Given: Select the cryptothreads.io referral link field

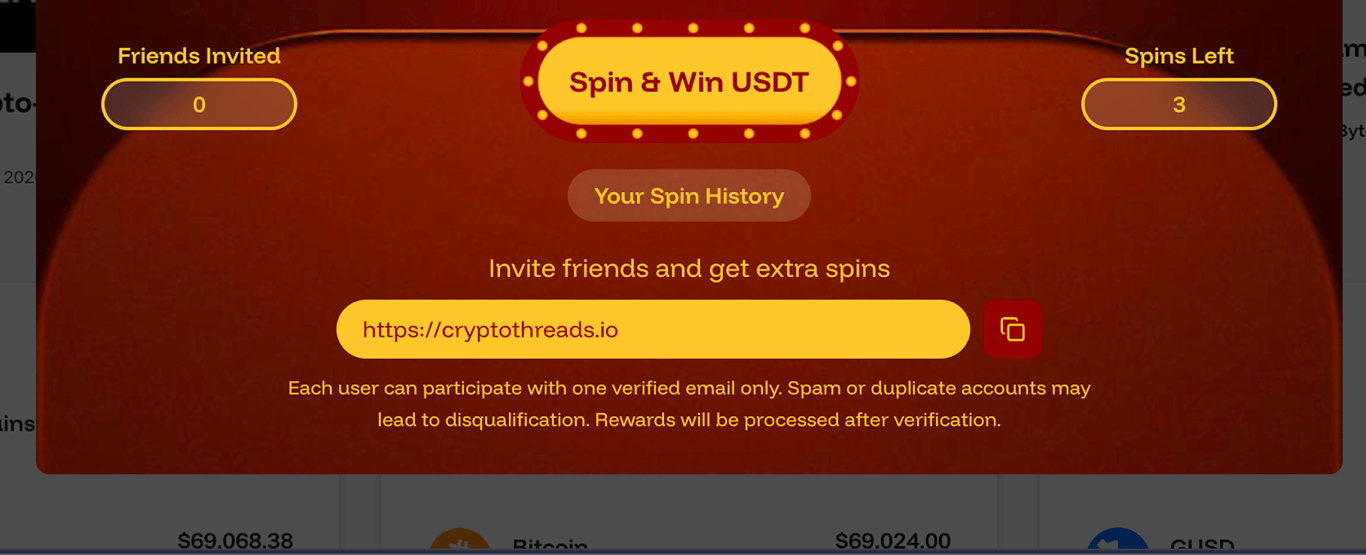Looking at the screenshot, I should [x=653, y=329].
